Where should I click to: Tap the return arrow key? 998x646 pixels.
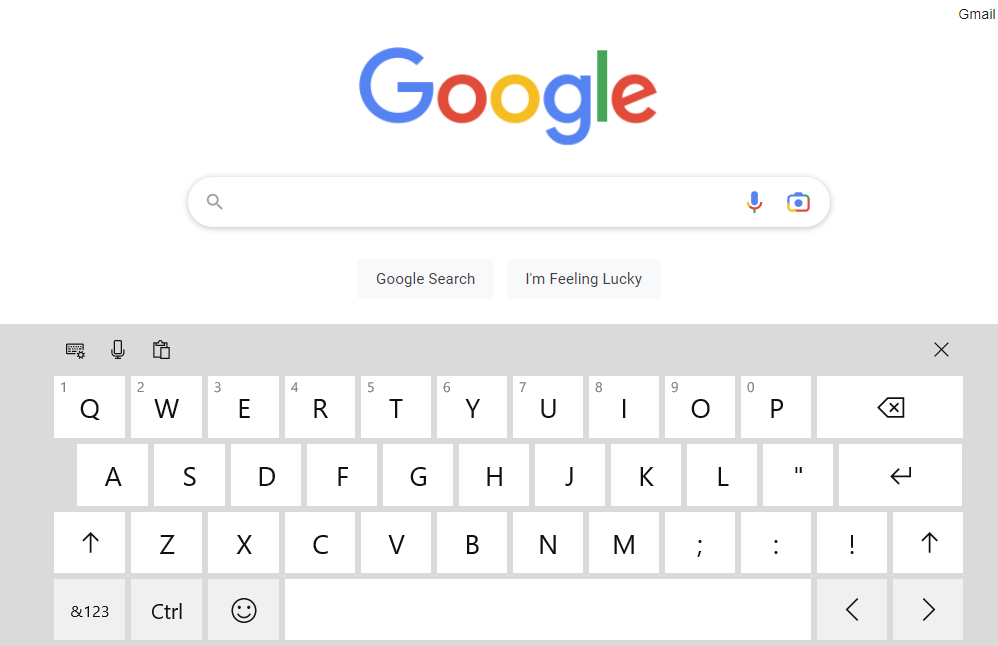click(x=901, y=475)
